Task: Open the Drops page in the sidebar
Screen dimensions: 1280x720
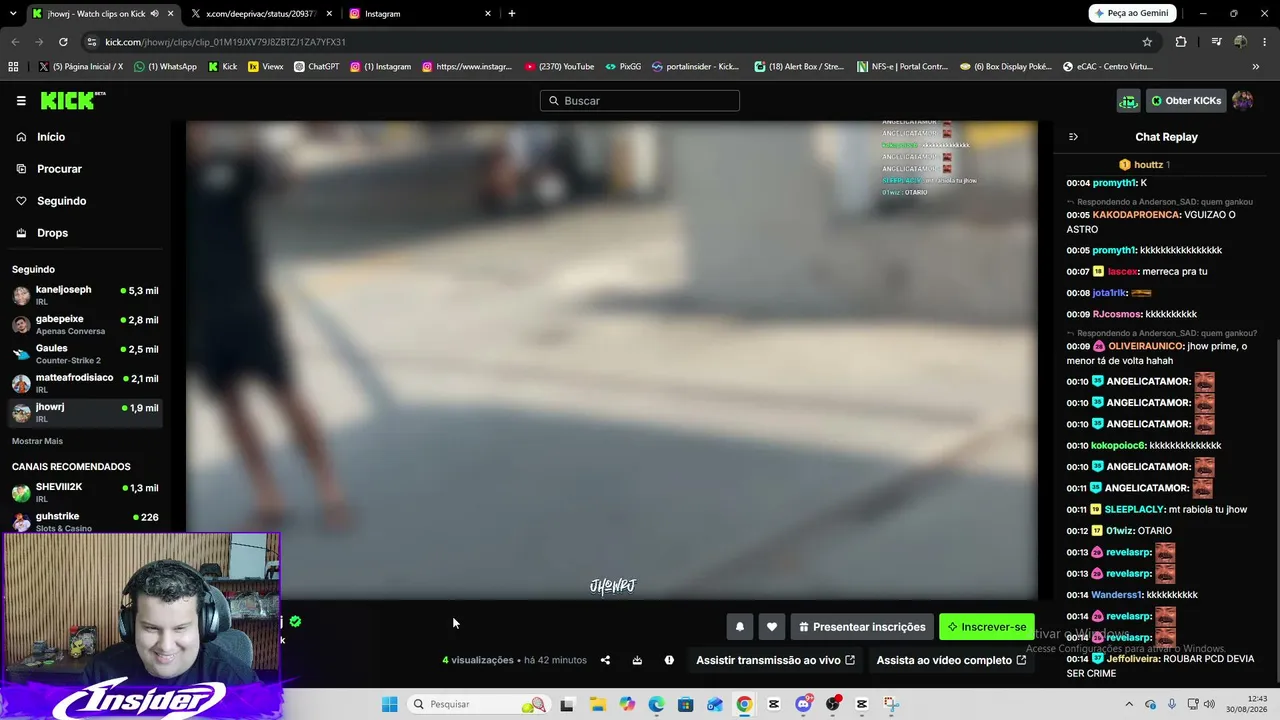Action: (52, 233)
